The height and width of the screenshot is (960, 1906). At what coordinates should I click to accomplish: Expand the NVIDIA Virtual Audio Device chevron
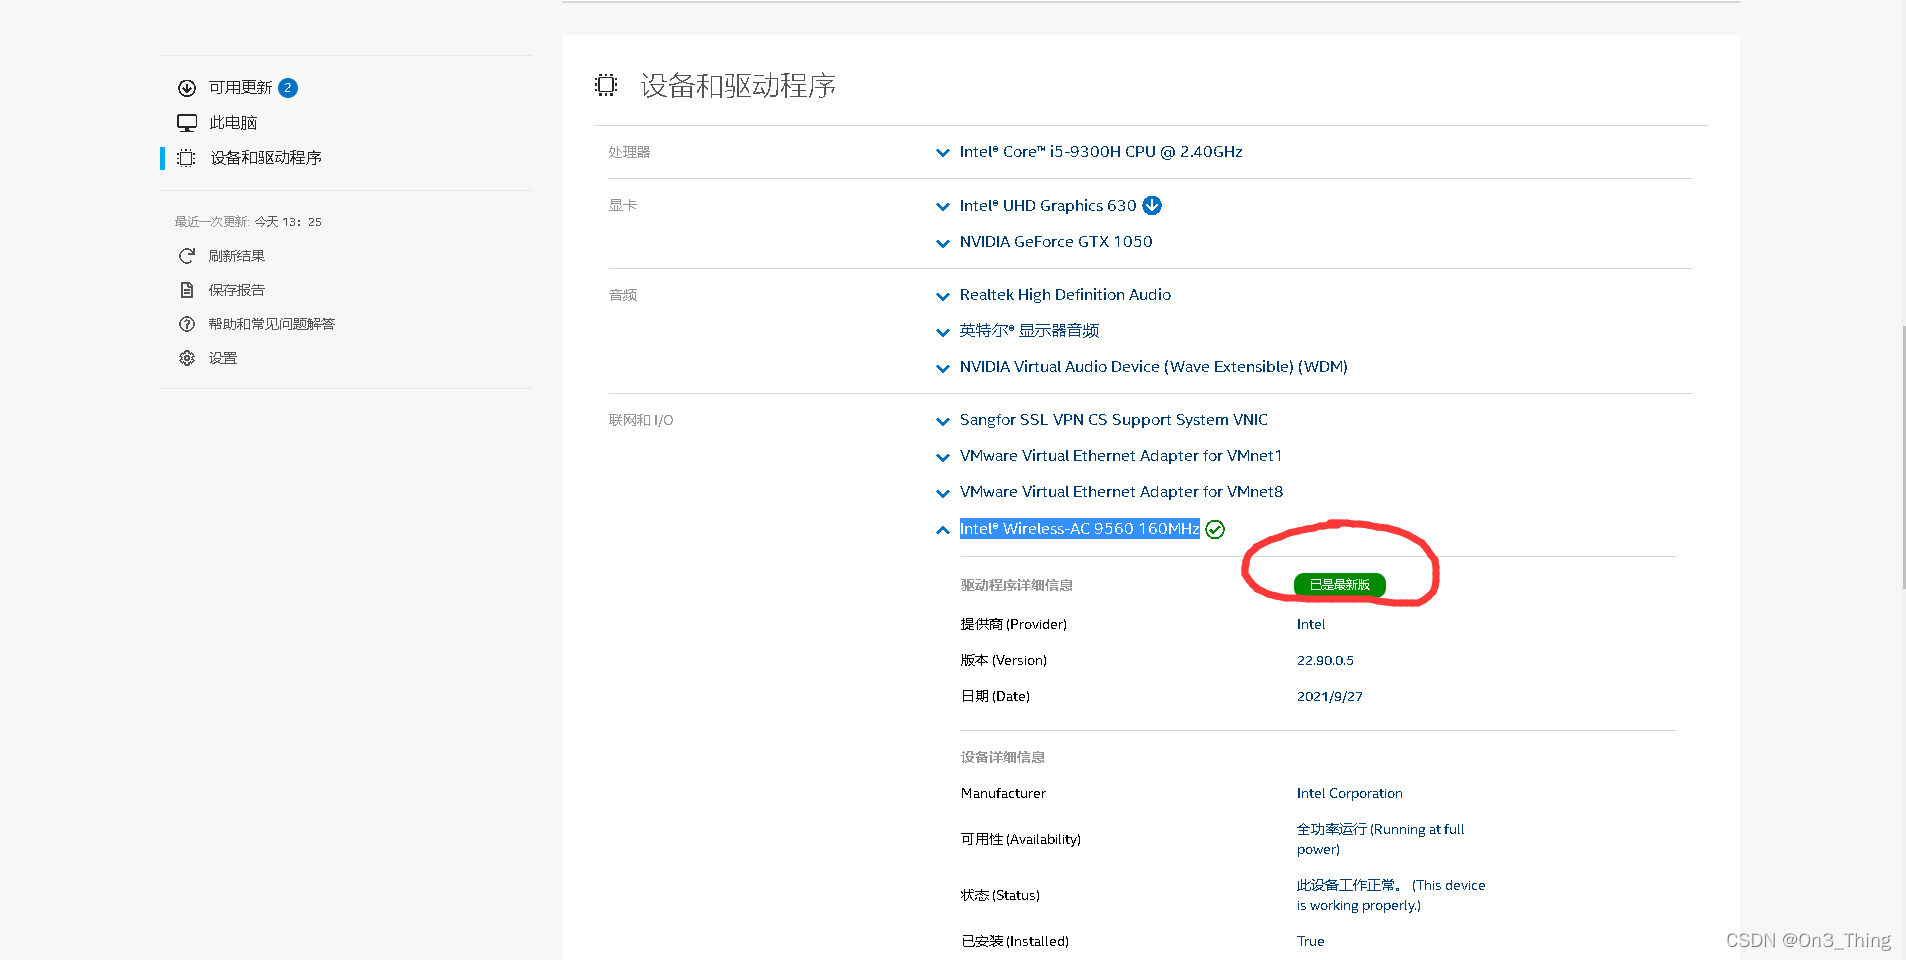942,368
